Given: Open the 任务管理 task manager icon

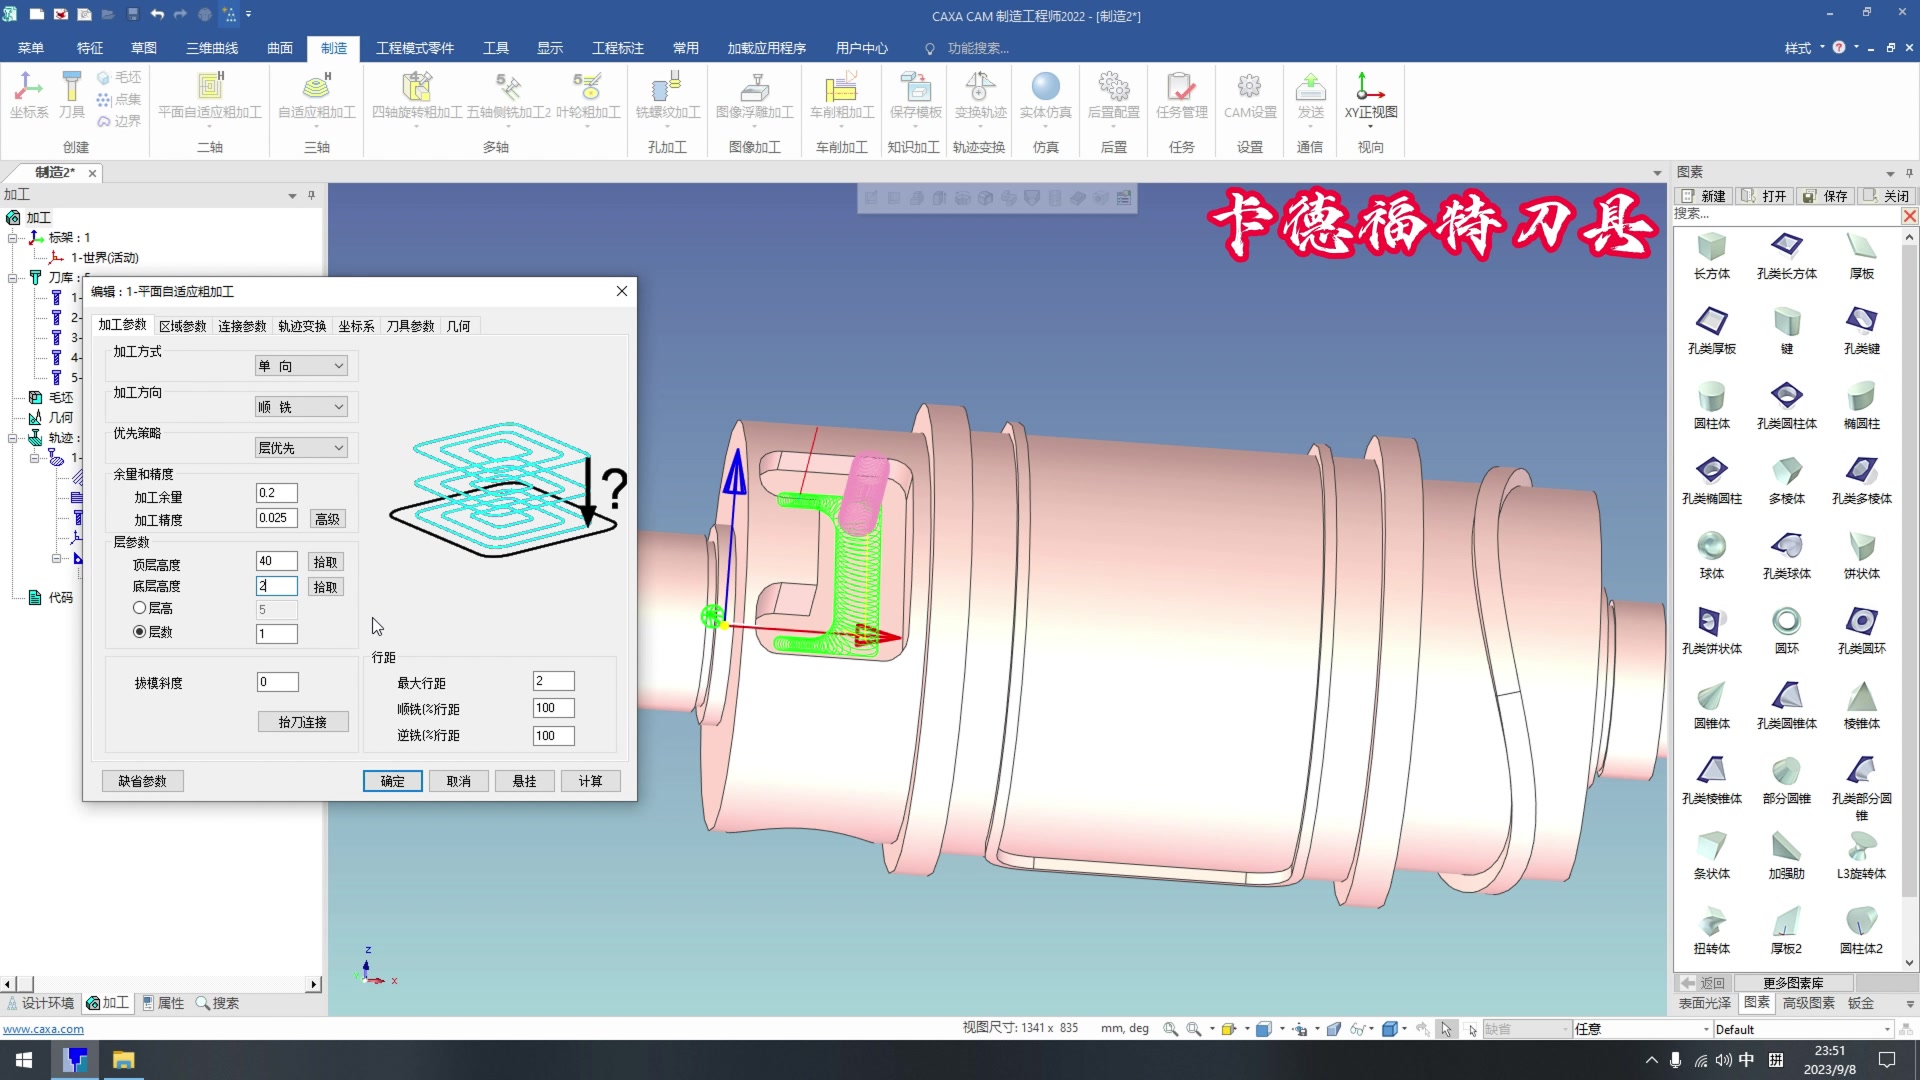Looking at the screenshot, I should coord(1181,96).
